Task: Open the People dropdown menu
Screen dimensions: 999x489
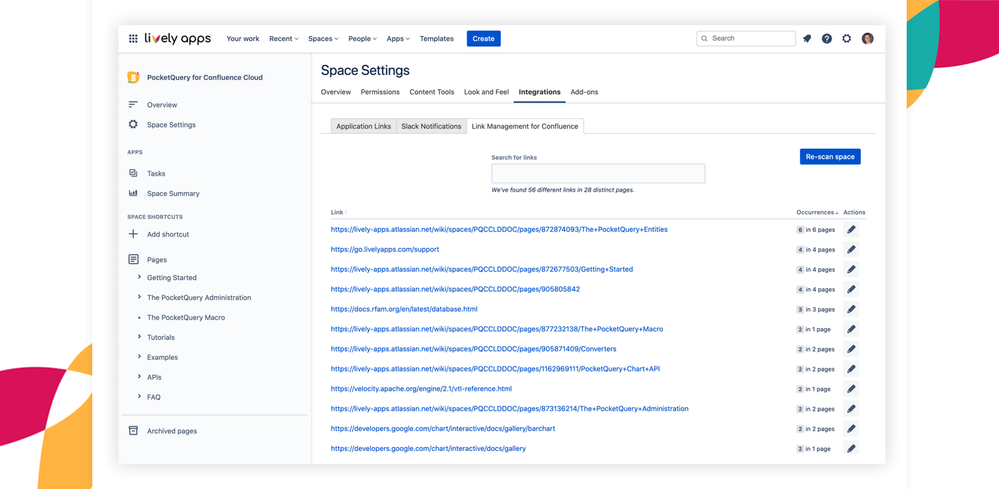Action: point(363,39)
